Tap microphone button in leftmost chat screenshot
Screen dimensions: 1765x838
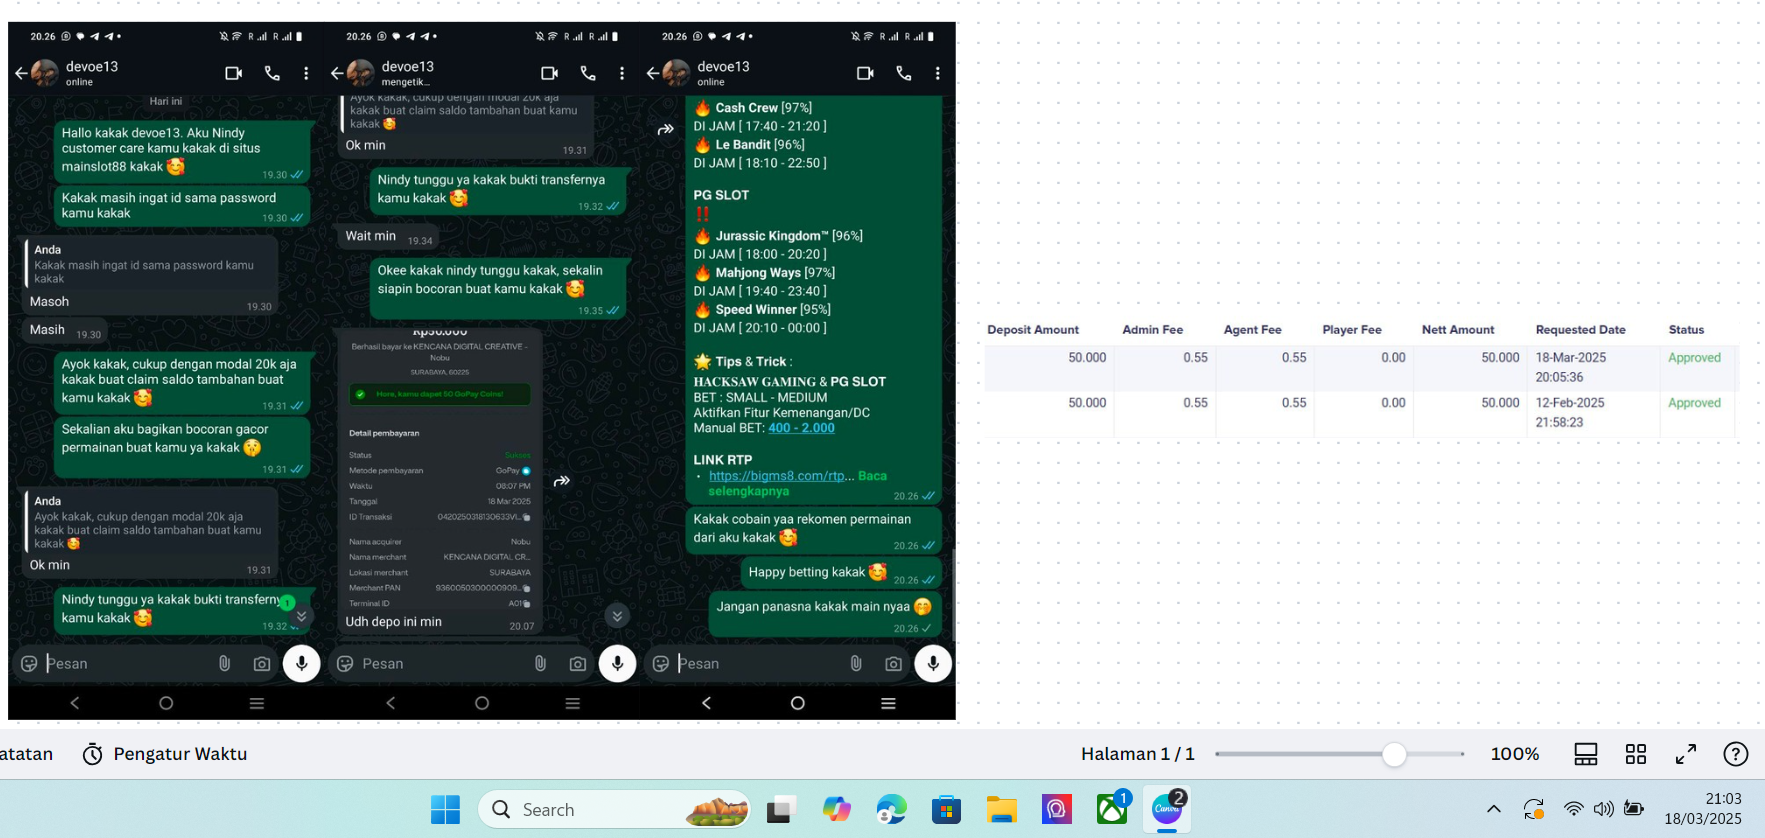[301, 663]
